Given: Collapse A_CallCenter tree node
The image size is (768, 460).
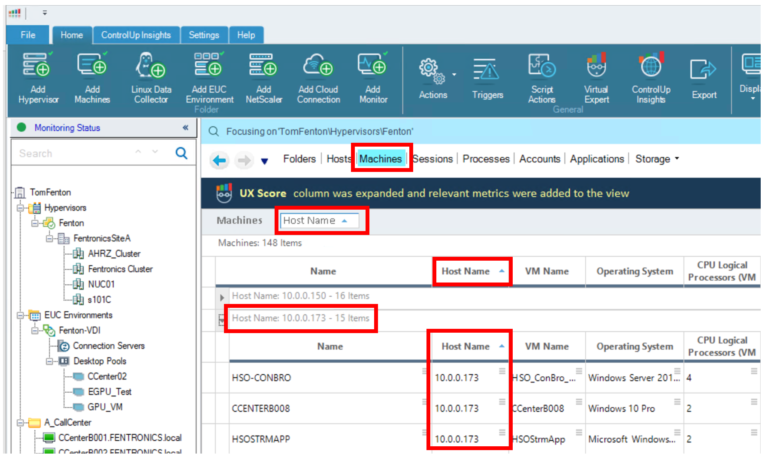Looking at the screenshot, I should point(21,423).
